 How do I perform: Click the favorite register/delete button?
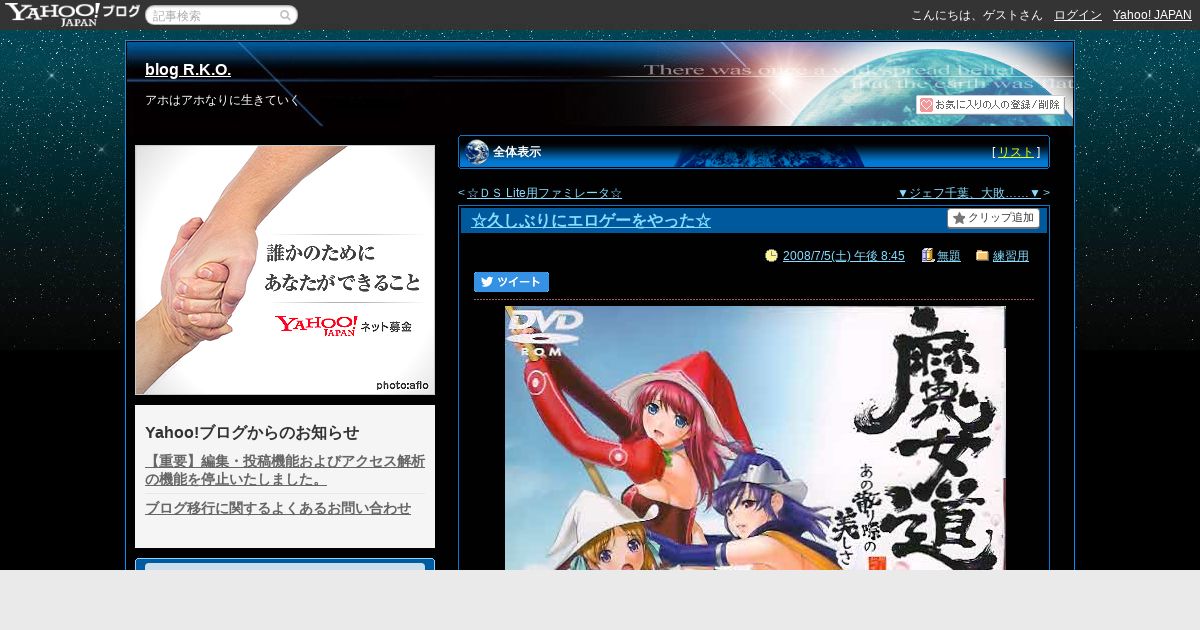click(x=990, y=105)
